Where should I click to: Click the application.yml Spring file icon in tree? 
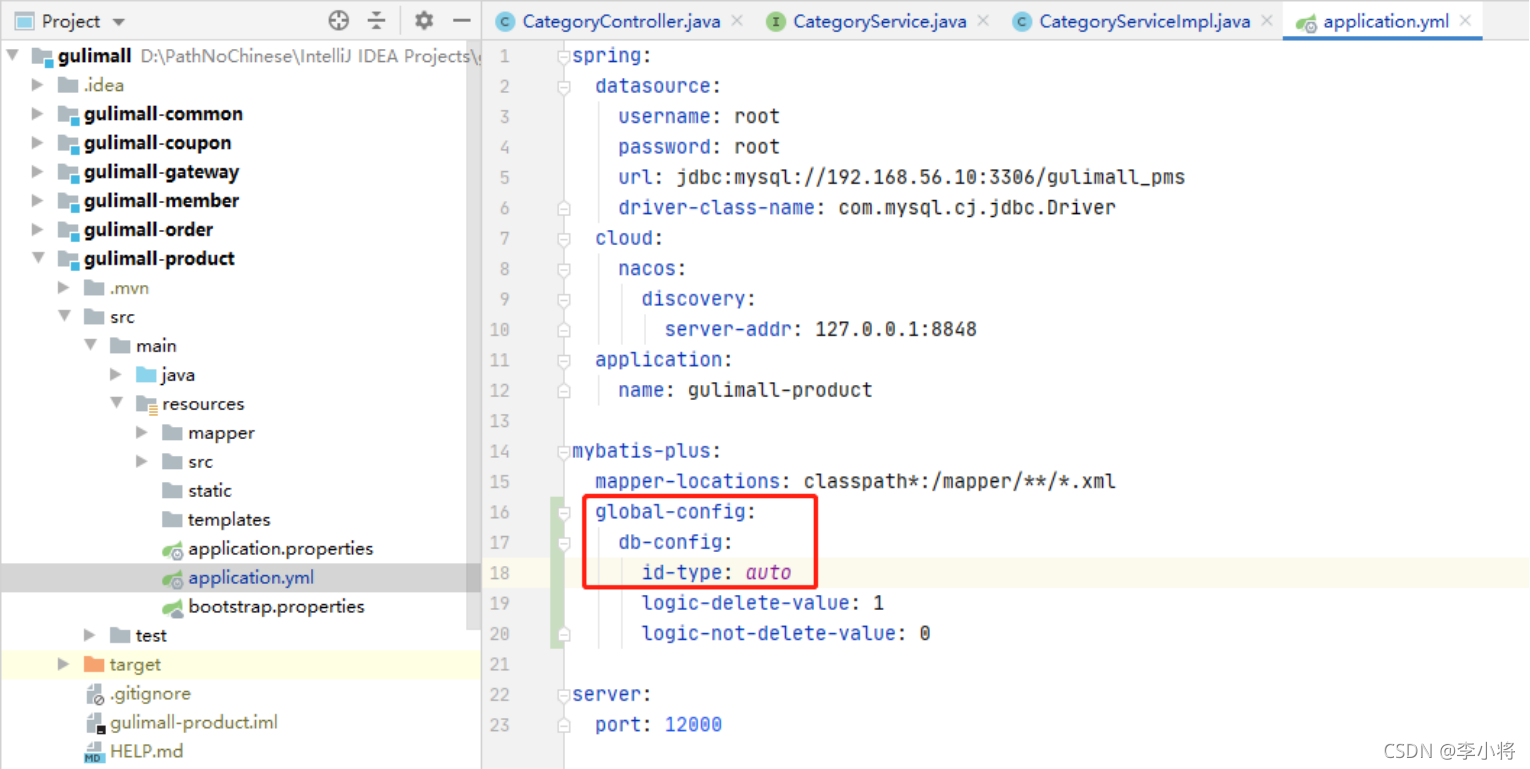172,578
